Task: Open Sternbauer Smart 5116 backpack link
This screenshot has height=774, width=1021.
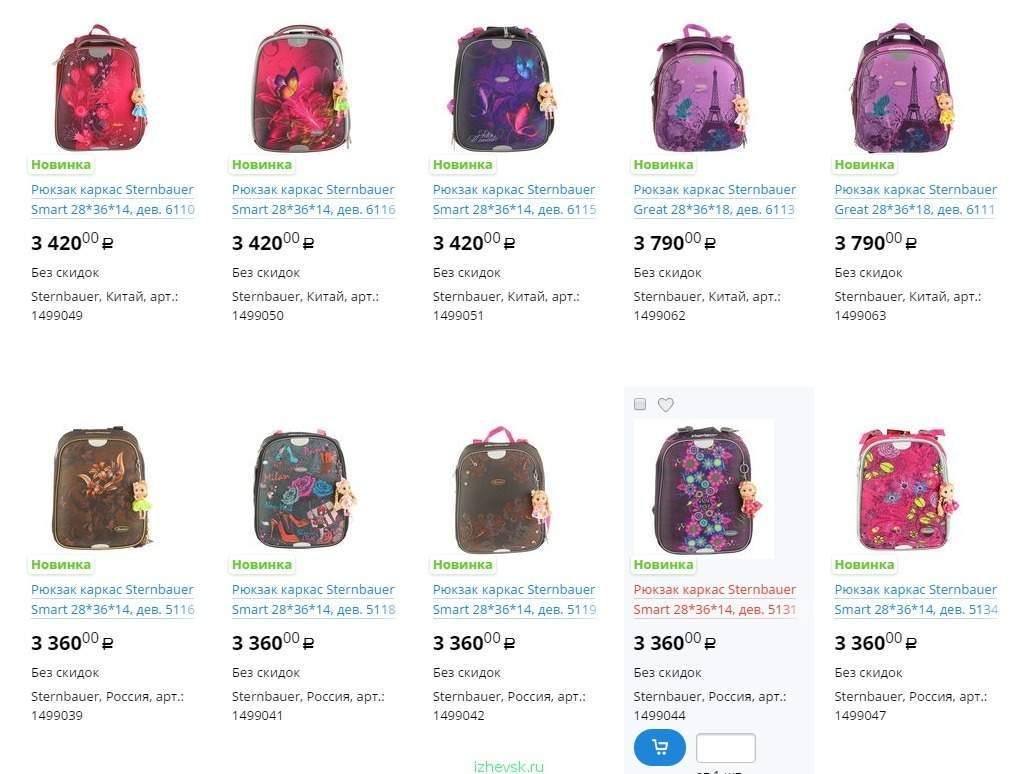Action: tap(113, 600)
